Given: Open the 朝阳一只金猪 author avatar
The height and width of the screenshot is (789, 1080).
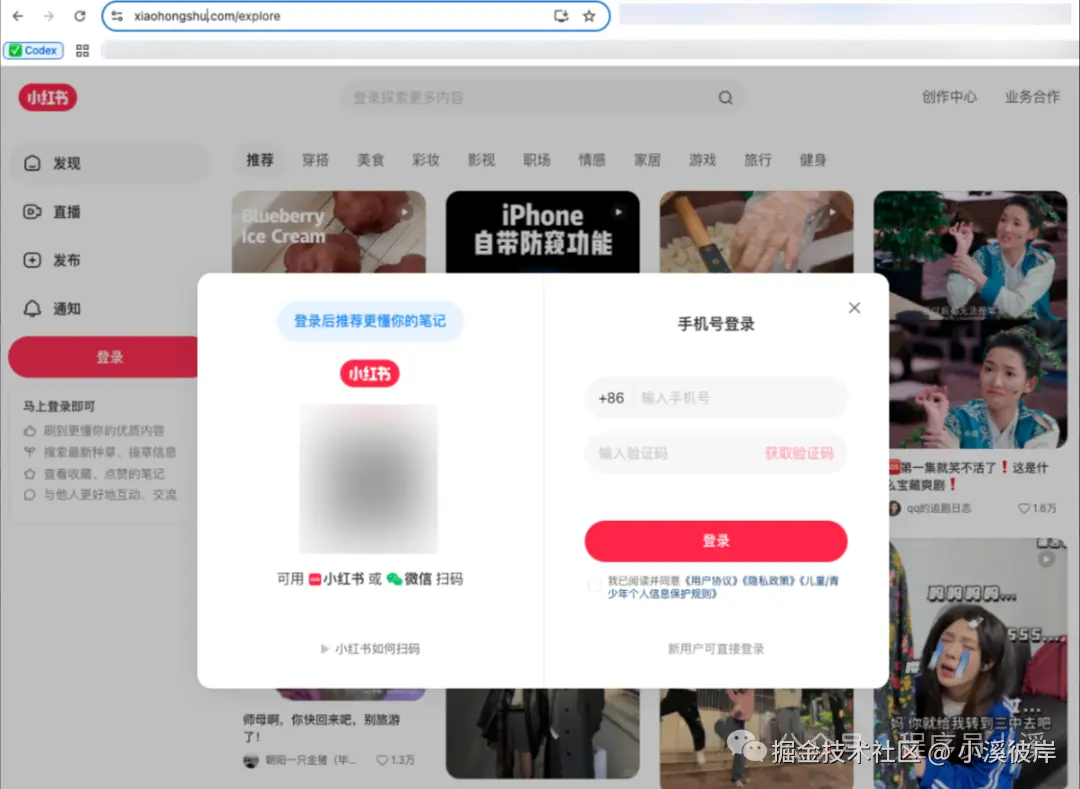Looking at the screenshot, I should pyautogui.click(x=251, y=760).
